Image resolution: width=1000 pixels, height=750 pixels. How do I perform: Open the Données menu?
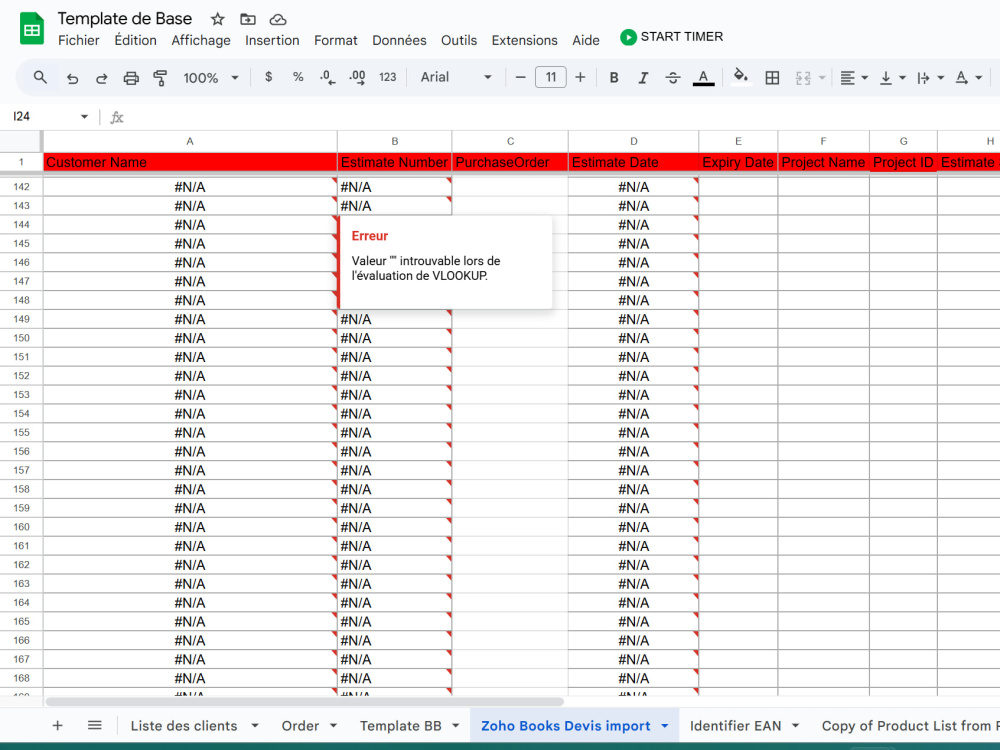tap(399, 40)
